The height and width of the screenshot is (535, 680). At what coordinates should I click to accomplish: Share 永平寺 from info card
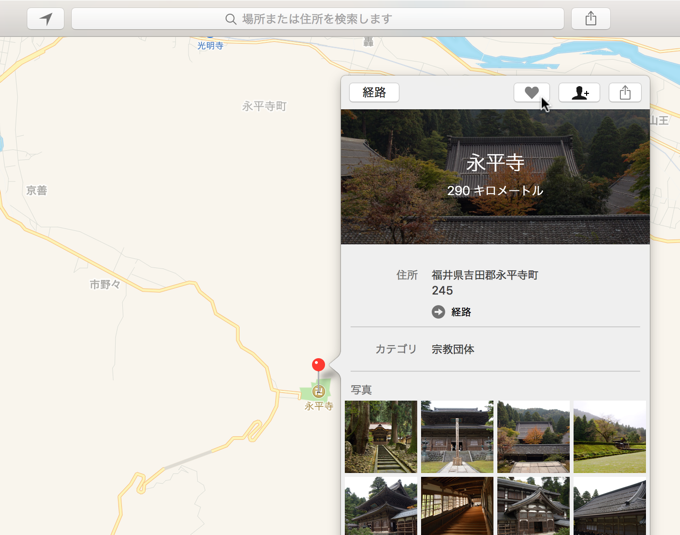(625, 92)
